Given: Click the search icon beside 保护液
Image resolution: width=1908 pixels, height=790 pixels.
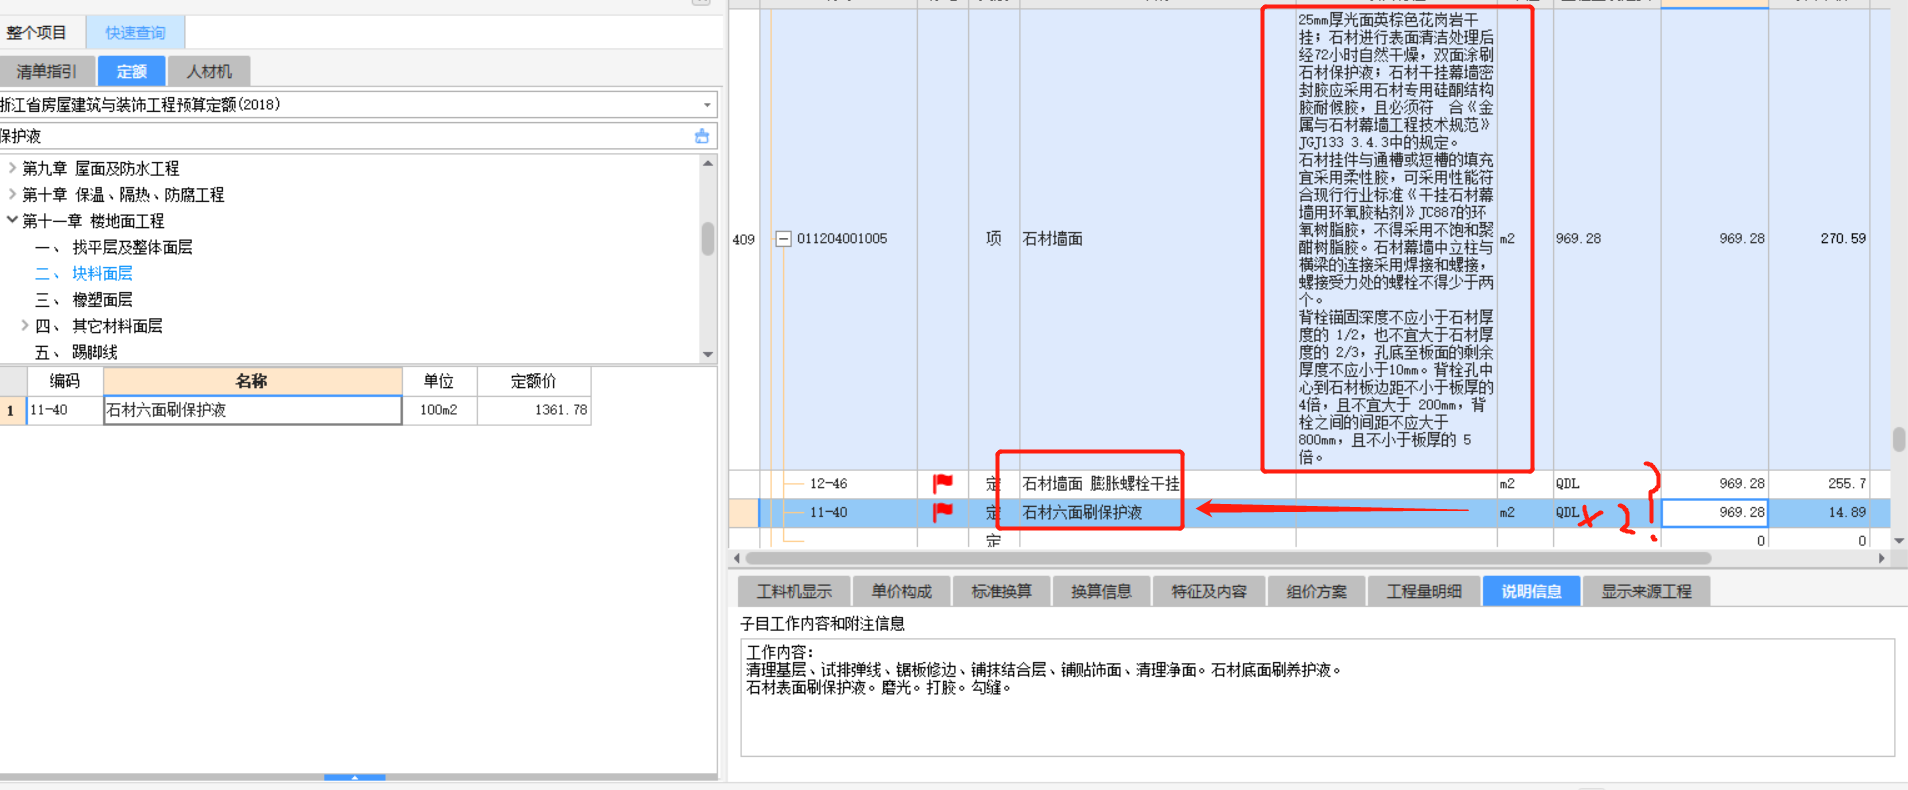Looking at the screenshot, I should point(702,136).
